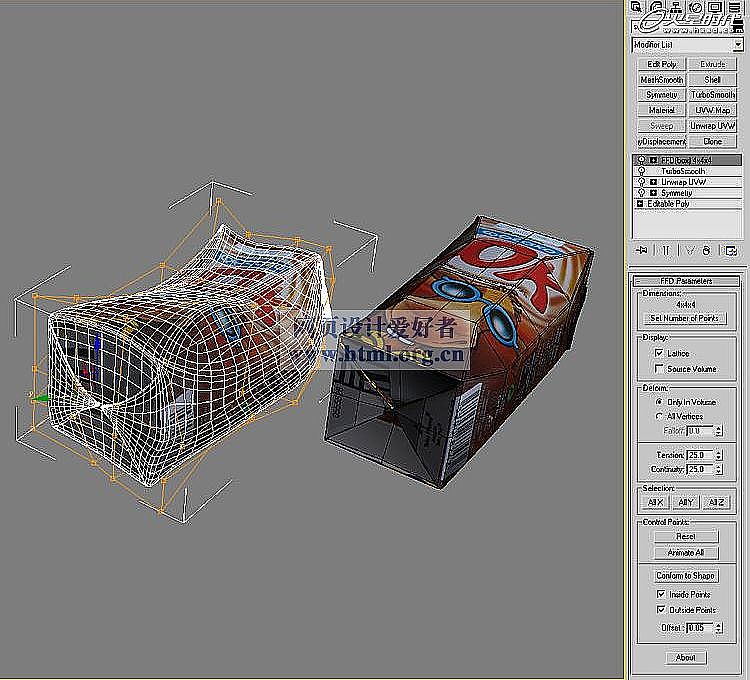Viewport: 750px width, 680px height.
Task: Click Unwrap UVW button in modifier set
Action: 713,126
